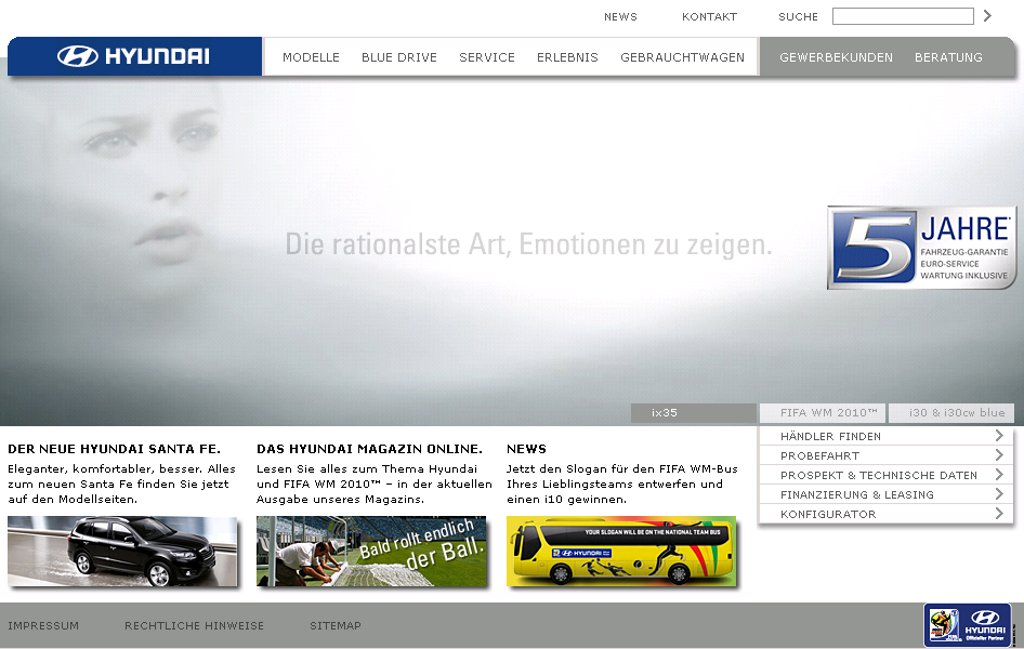
Task: Open the Gebrauchtwagen menu
Action: pos(682,57)
